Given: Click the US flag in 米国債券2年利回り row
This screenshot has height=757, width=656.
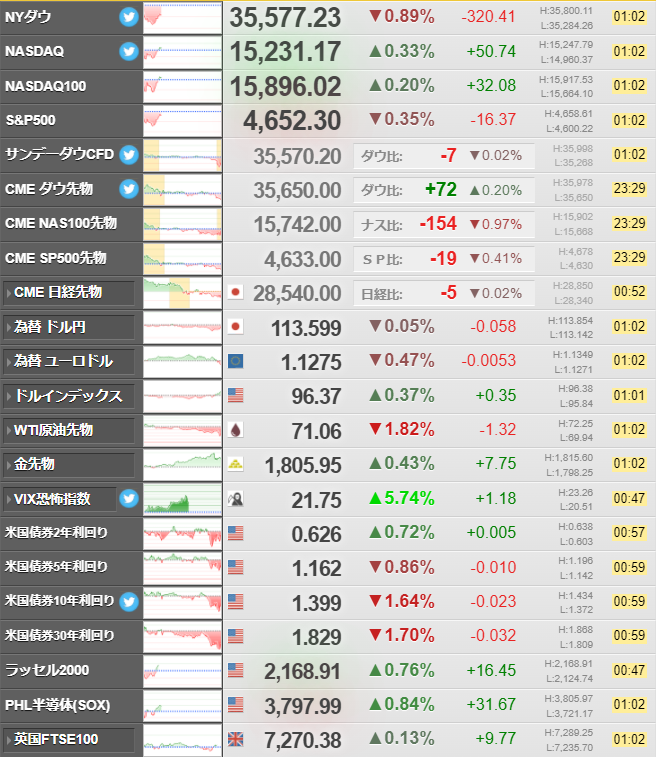Looking at the screenshot, I should click(235, 533).
